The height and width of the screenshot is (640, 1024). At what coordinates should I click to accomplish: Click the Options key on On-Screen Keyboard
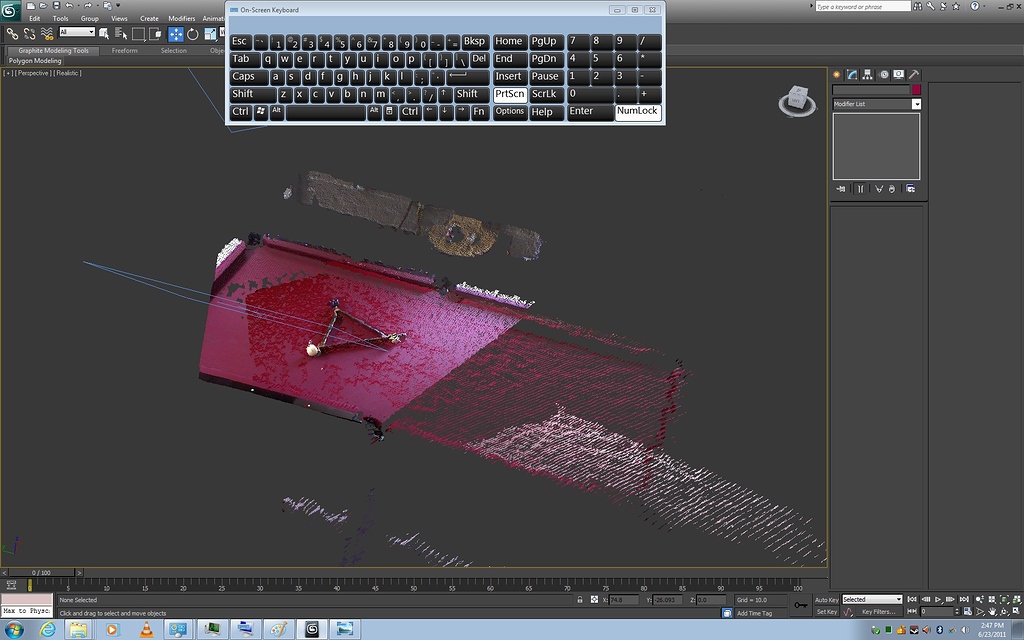pyautogui.click(x=509, y=112)
